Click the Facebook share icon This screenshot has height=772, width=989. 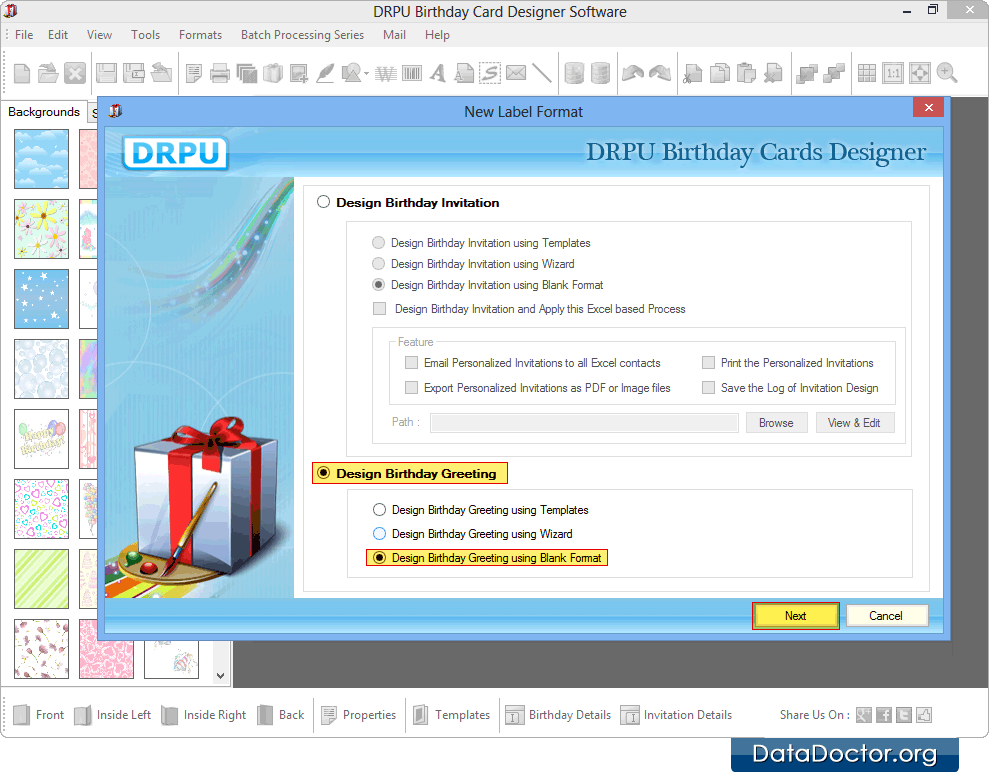(x=884, y=715)
